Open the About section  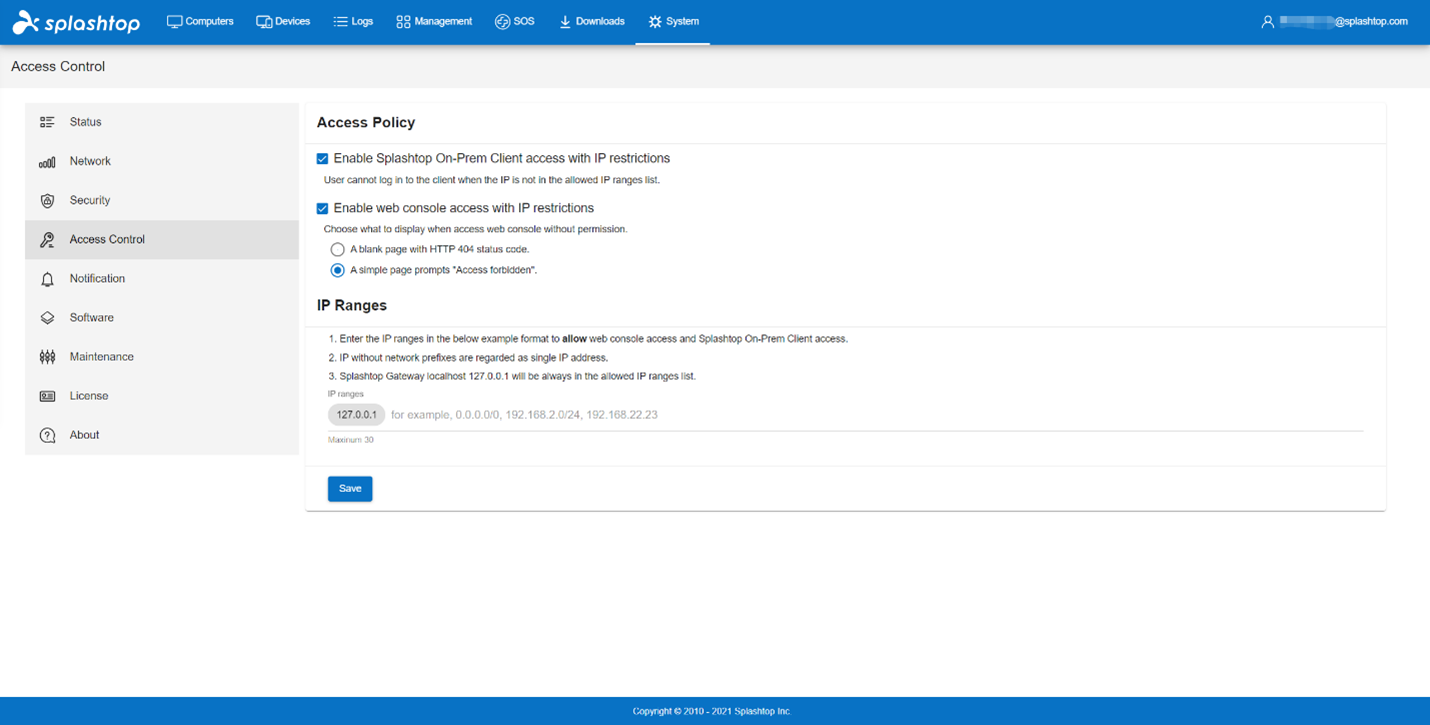click(x=162, y=435)
